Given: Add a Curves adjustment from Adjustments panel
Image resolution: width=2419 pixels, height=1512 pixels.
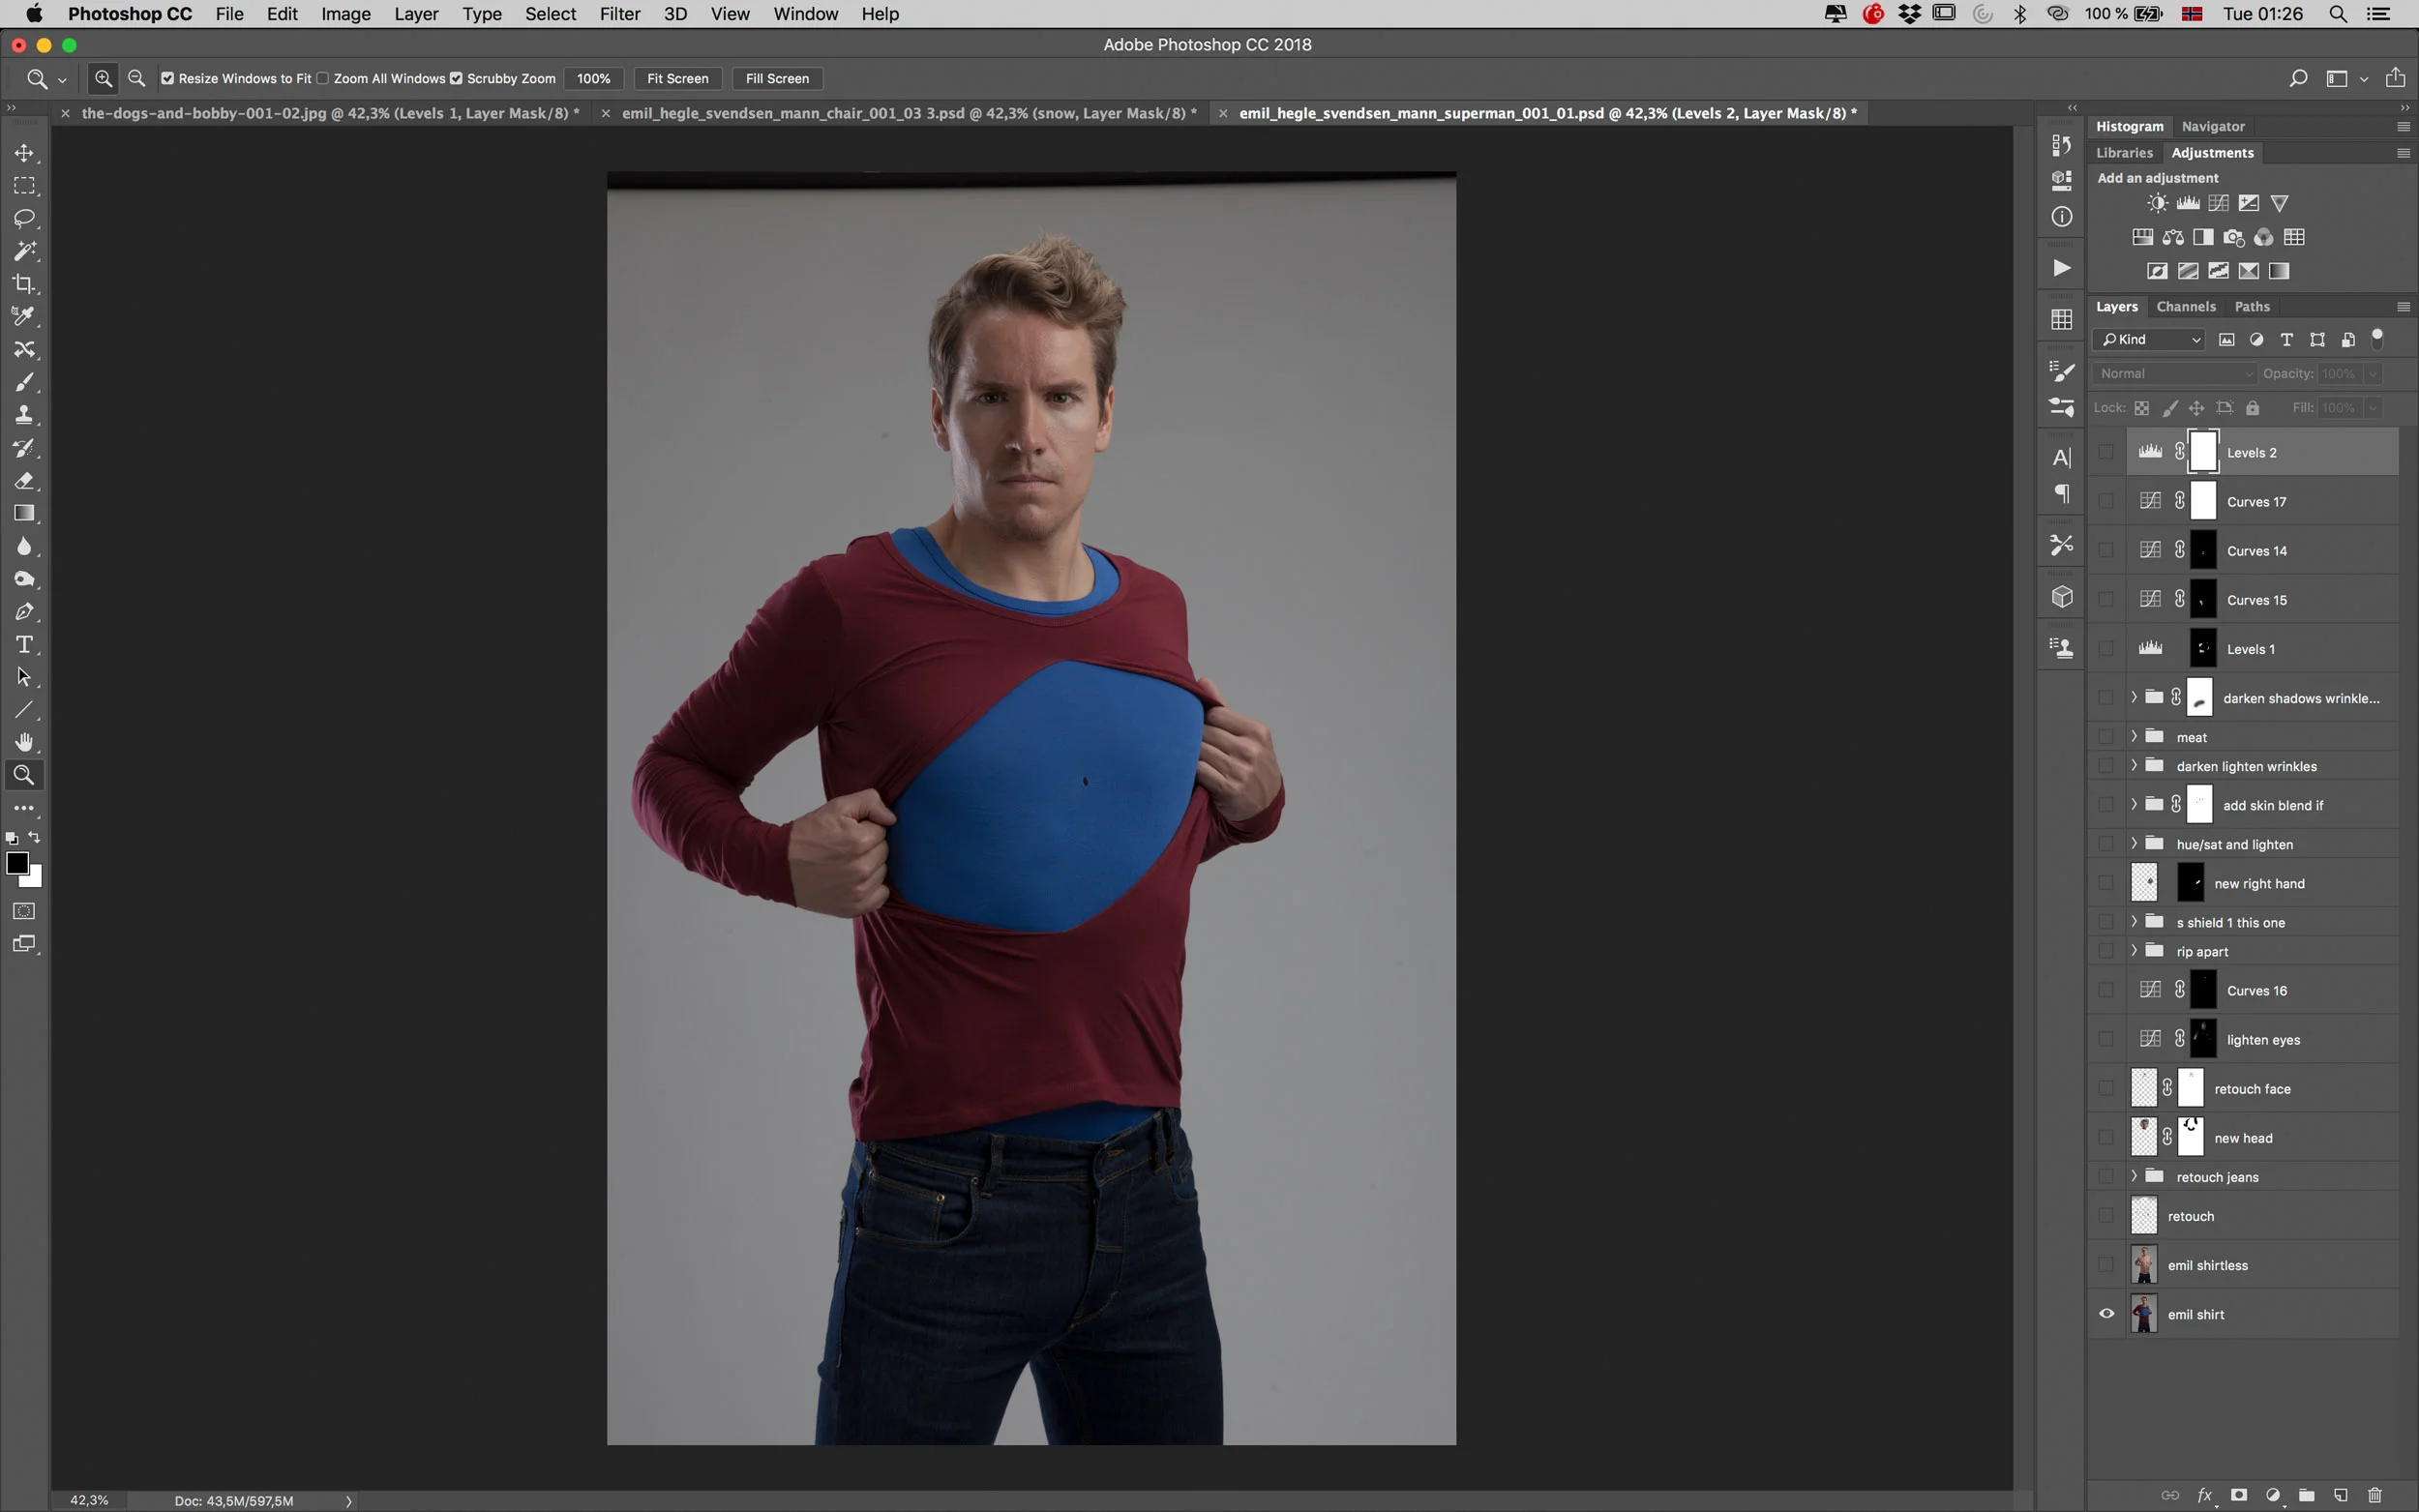Looking at the screenshot, I should (x=2218, y=203).
